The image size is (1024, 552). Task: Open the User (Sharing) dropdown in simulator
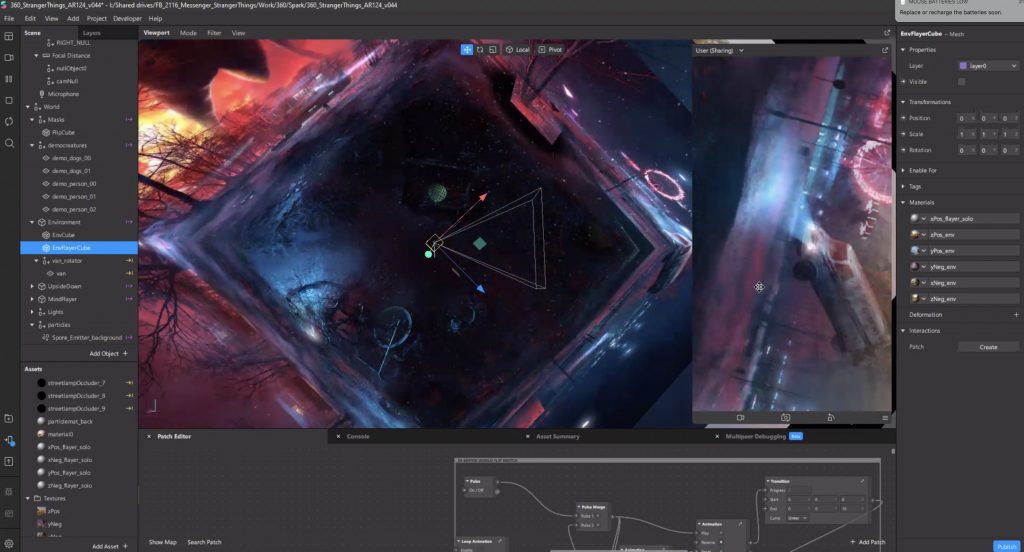[720, 50]
